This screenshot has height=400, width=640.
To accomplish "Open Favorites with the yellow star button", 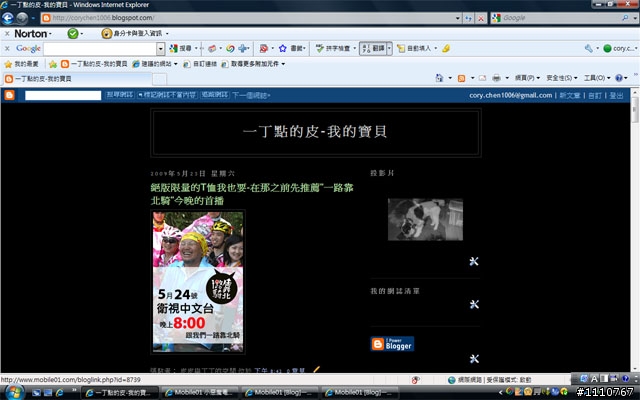I will (21, 64).
